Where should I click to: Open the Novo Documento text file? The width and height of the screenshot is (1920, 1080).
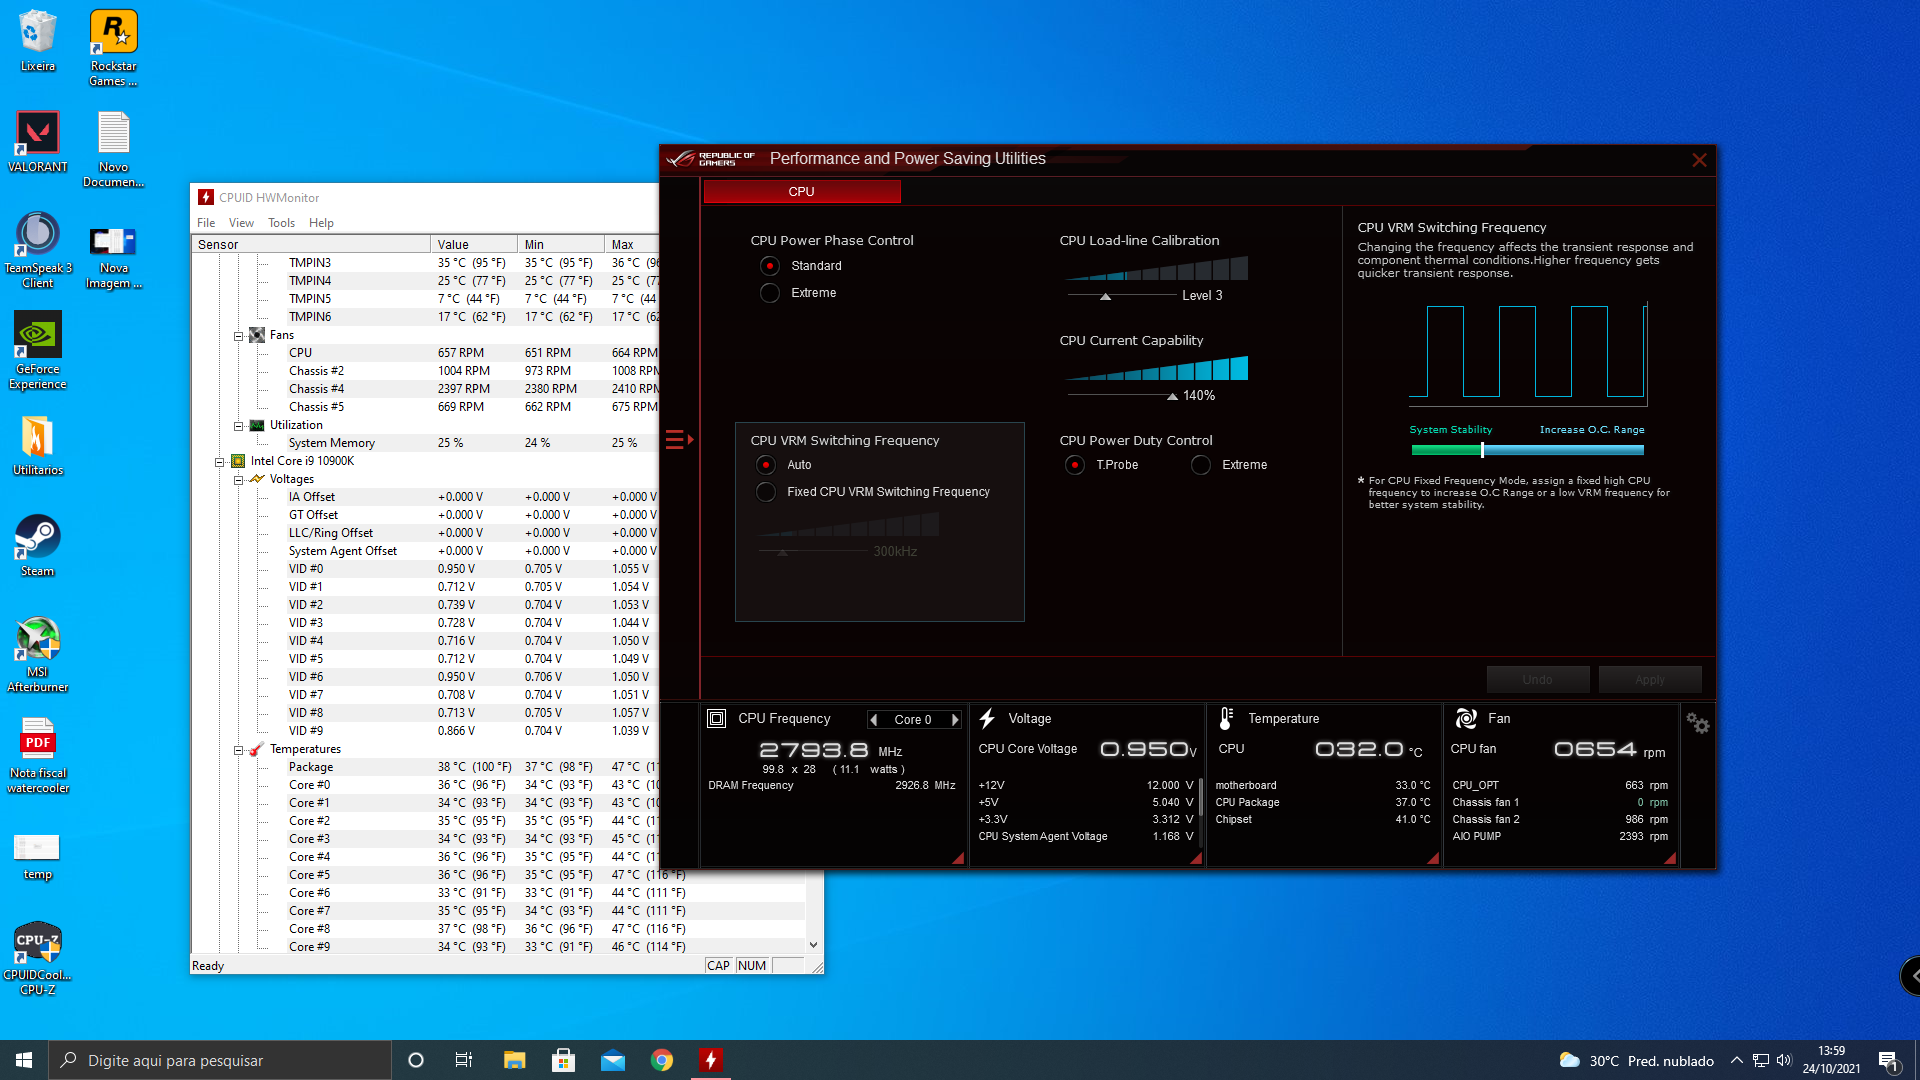pos(113,149)
